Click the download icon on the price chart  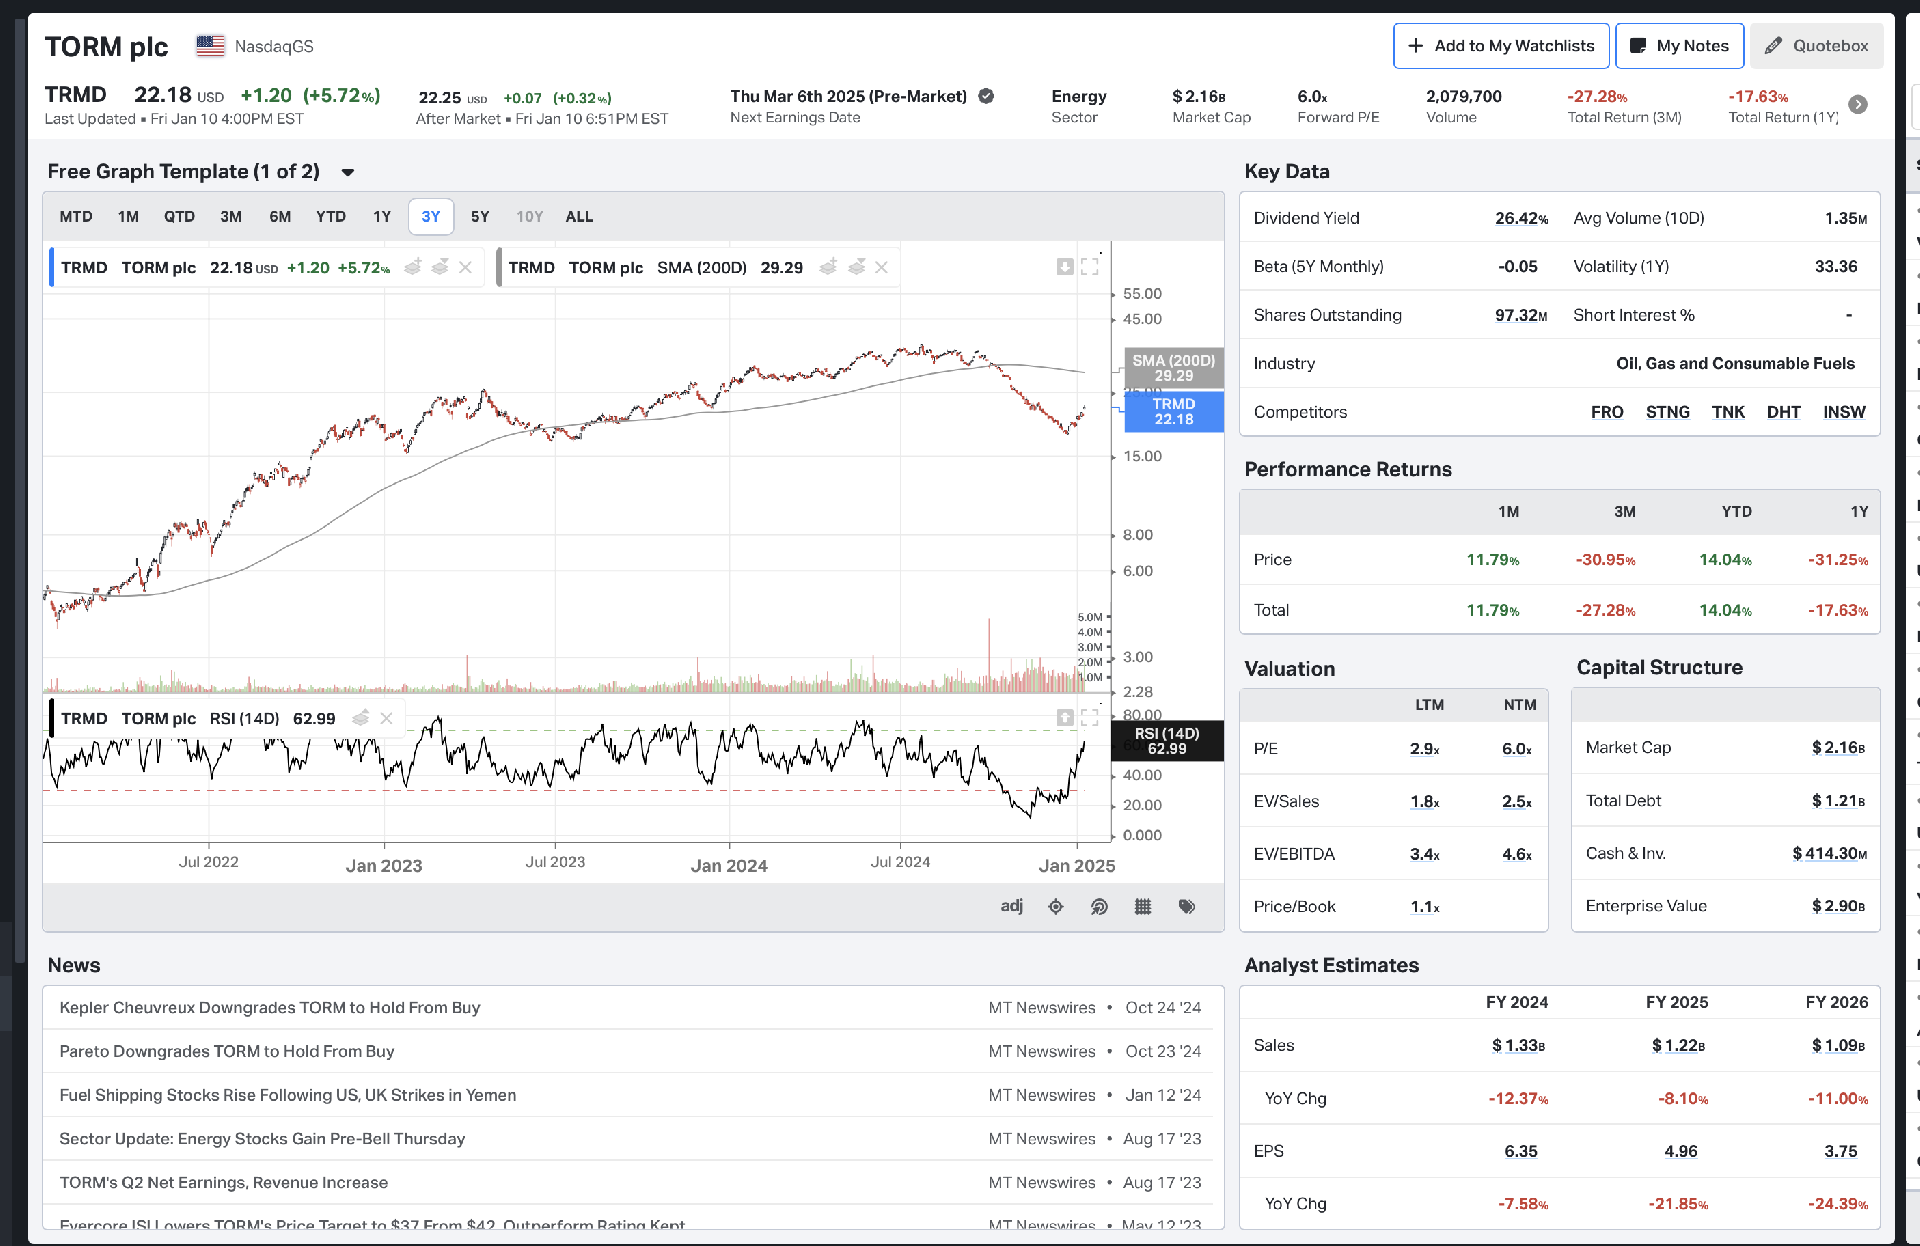1065,267
